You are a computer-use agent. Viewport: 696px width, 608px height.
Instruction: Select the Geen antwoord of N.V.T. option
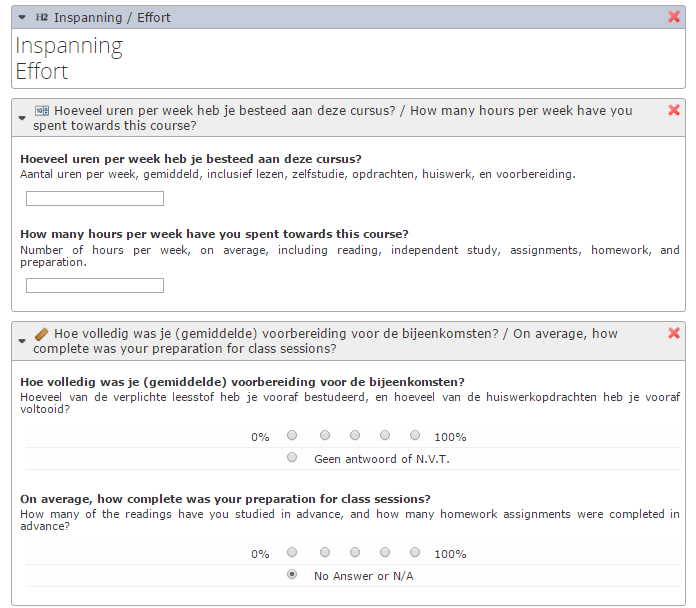(292, 457)
